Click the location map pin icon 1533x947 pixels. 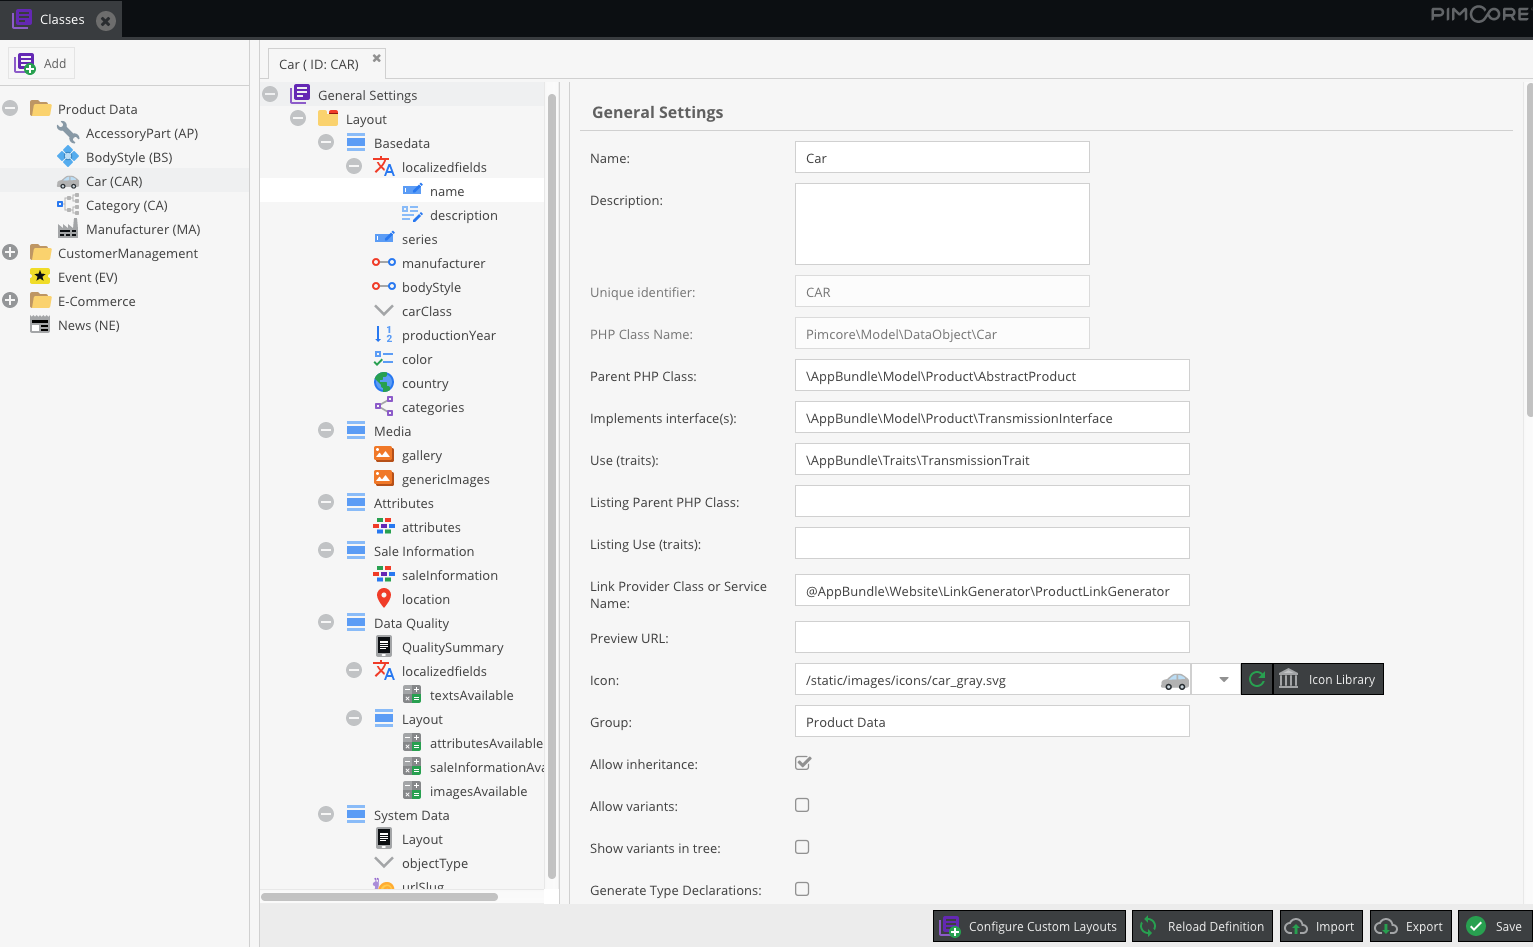(384, 598)
